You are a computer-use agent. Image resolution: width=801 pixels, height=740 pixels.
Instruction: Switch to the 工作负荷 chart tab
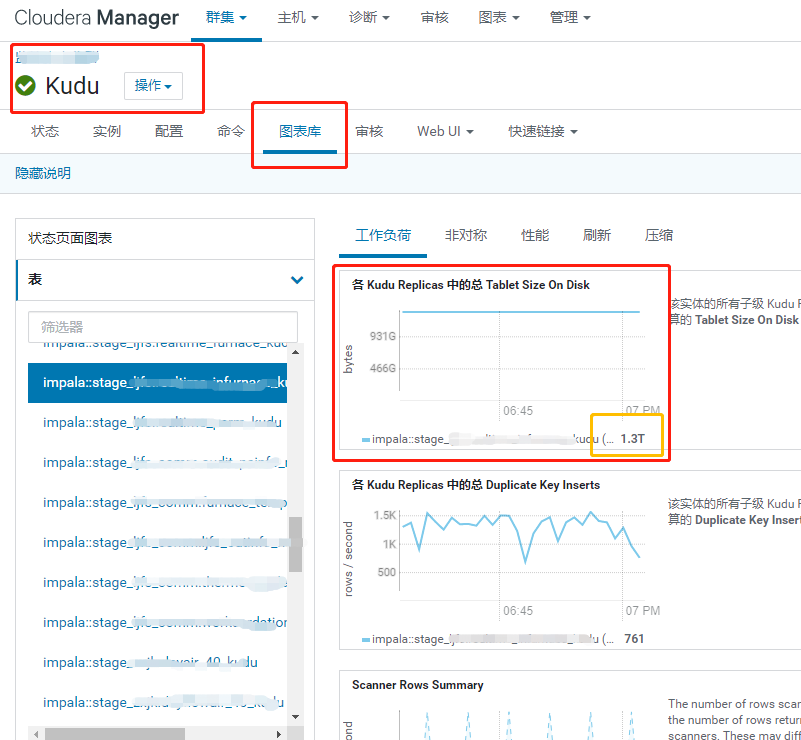(383, 235)
